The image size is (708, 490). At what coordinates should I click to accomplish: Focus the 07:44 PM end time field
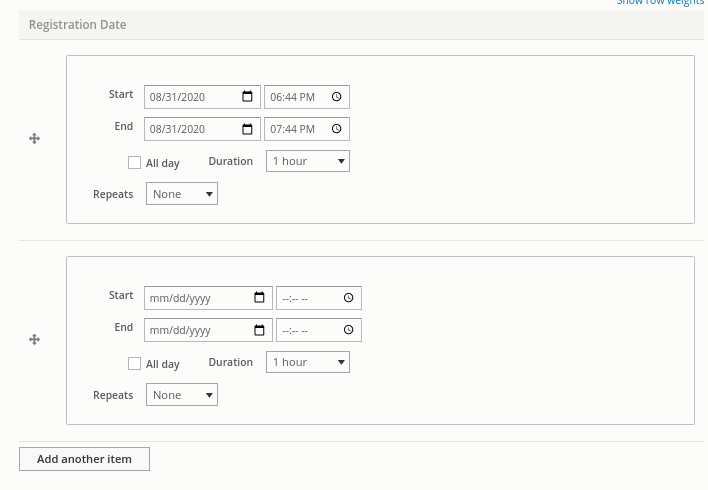307,129
